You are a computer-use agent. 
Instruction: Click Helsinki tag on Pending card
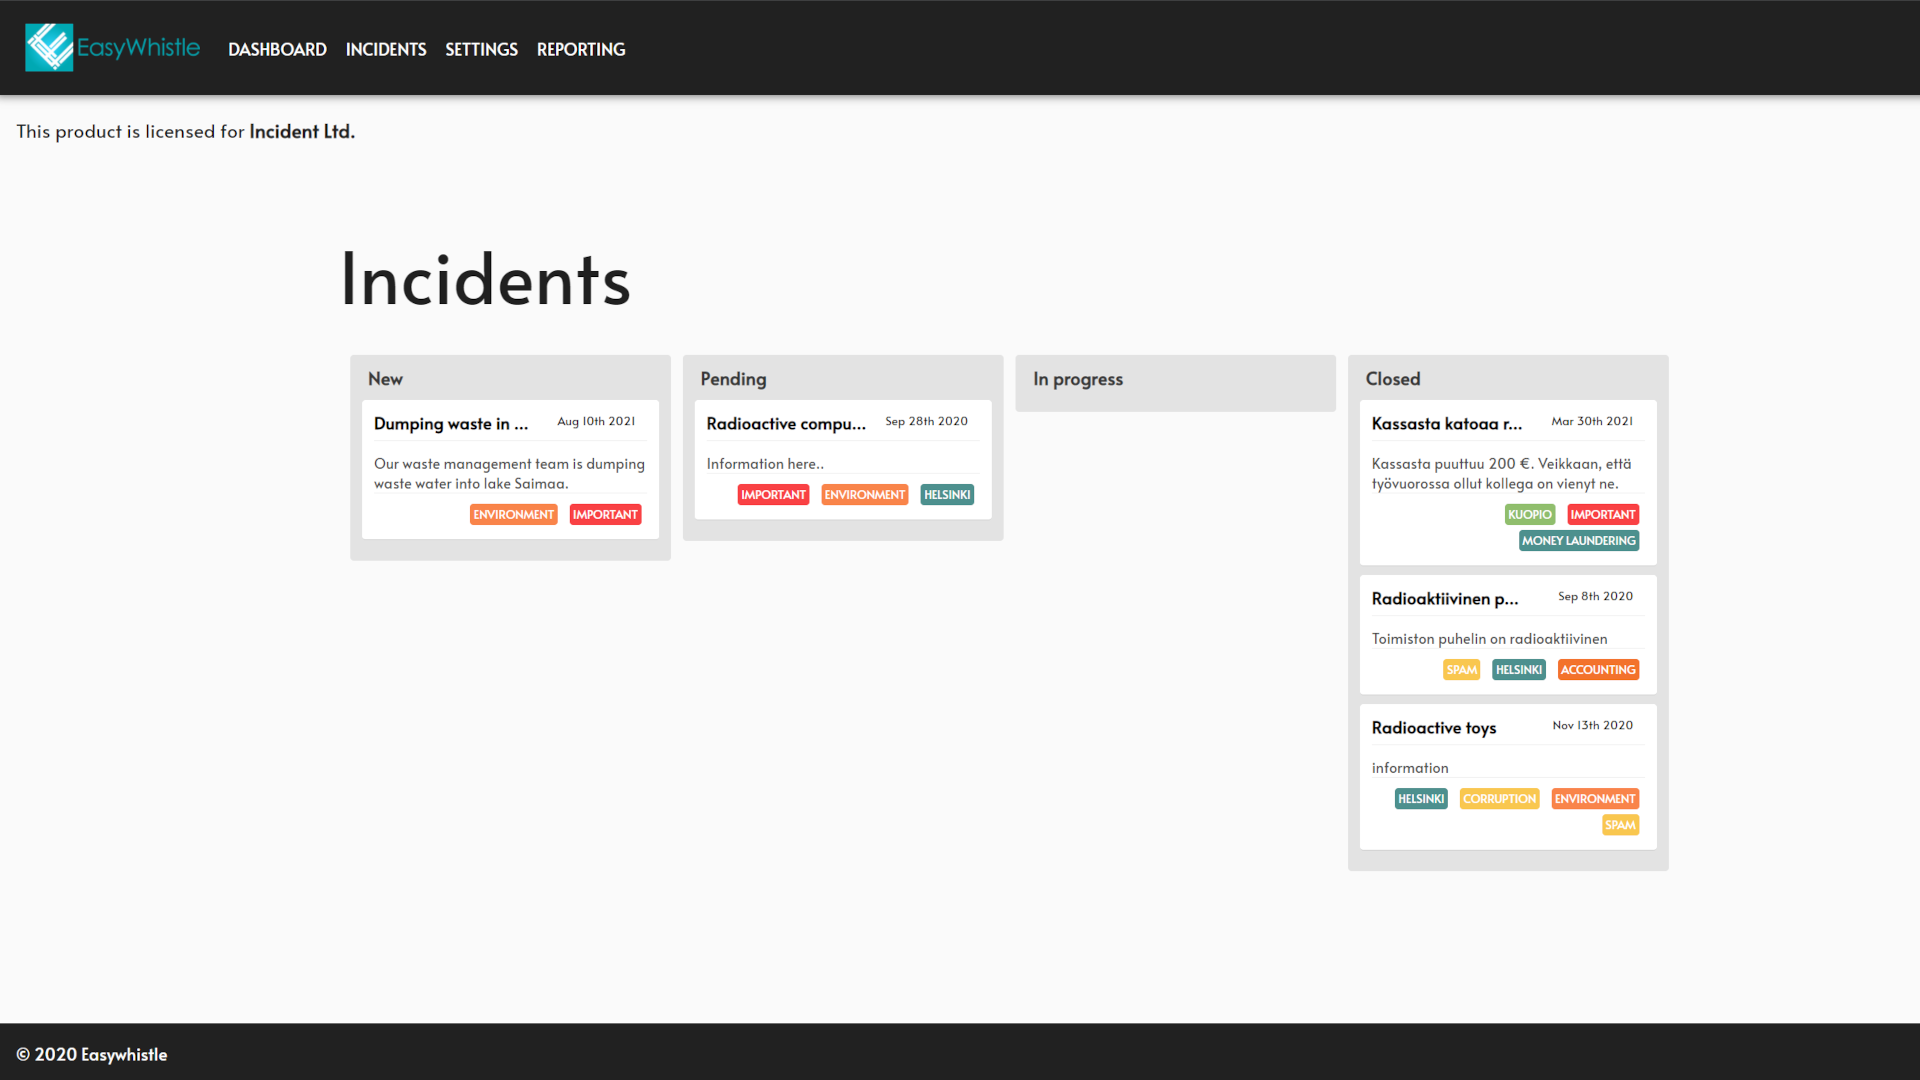pyautogui.click(x=947, y=495)
